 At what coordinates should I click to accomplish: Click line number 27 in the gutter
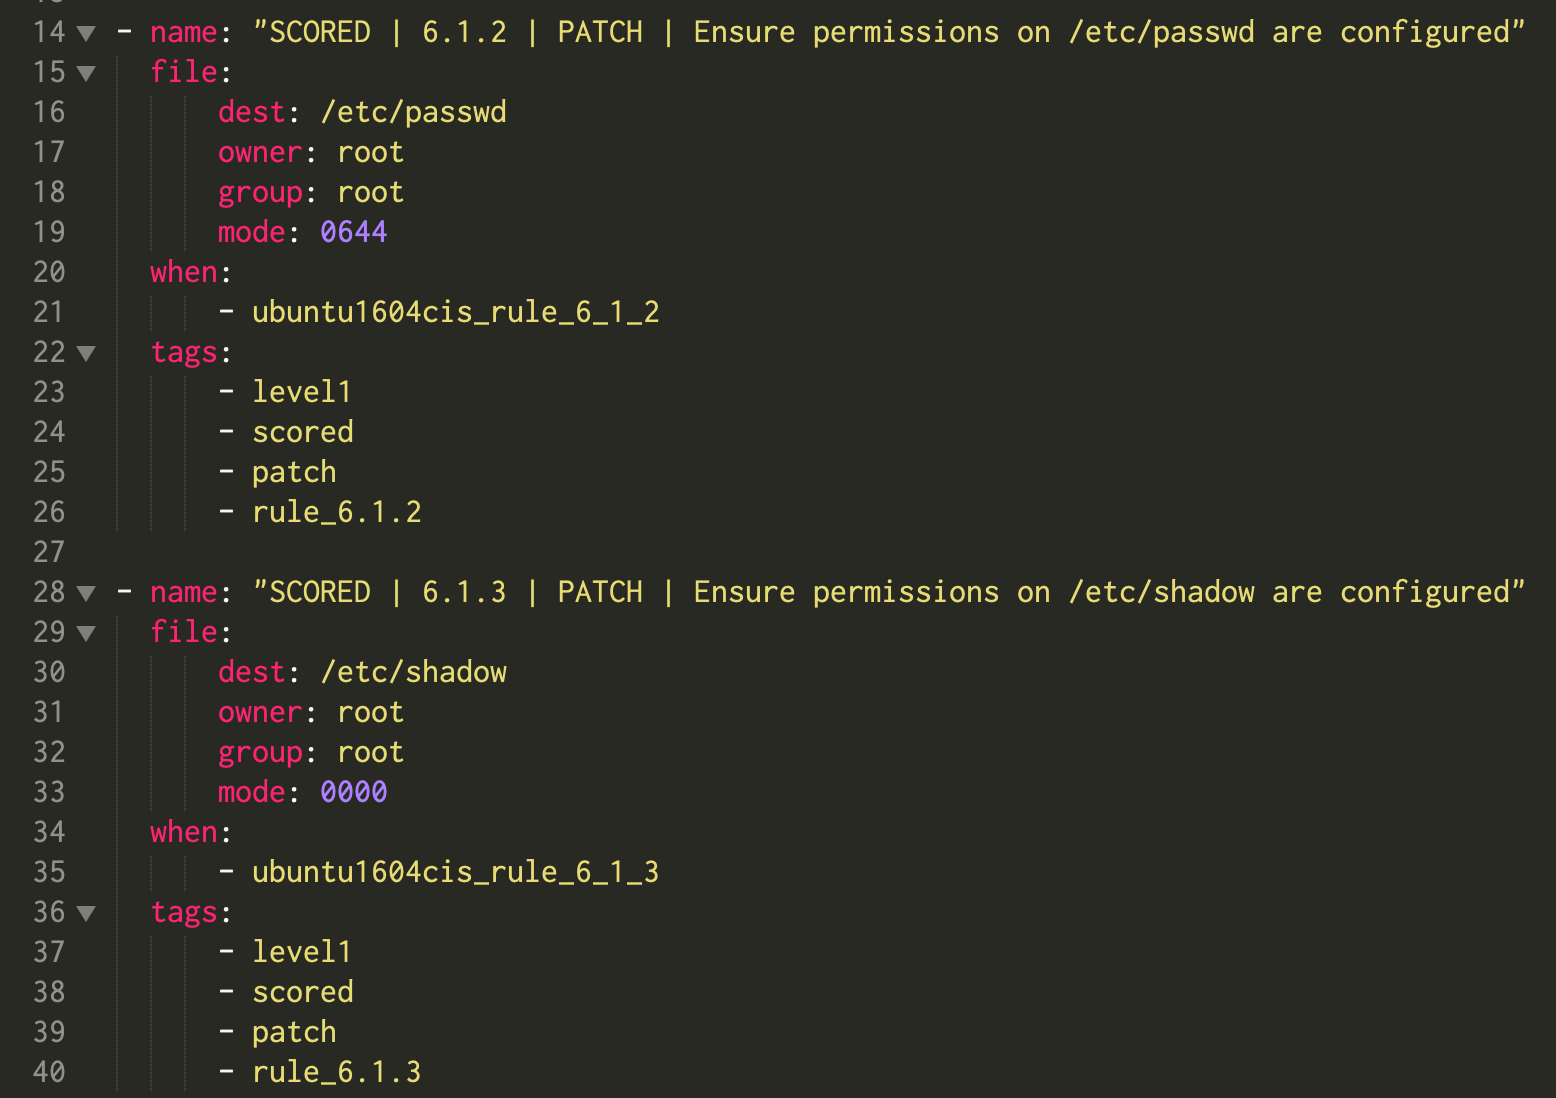tap(49, 552)
